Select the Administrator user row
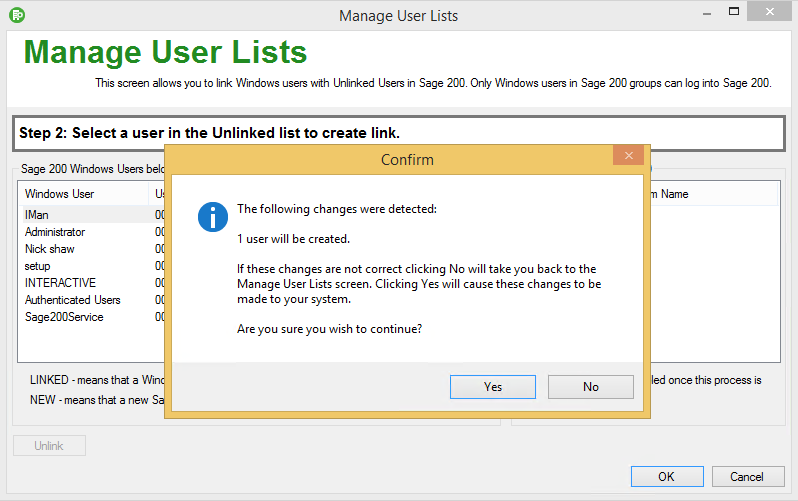This screenshot has width=798, height=501. click(x=55, y=232)
